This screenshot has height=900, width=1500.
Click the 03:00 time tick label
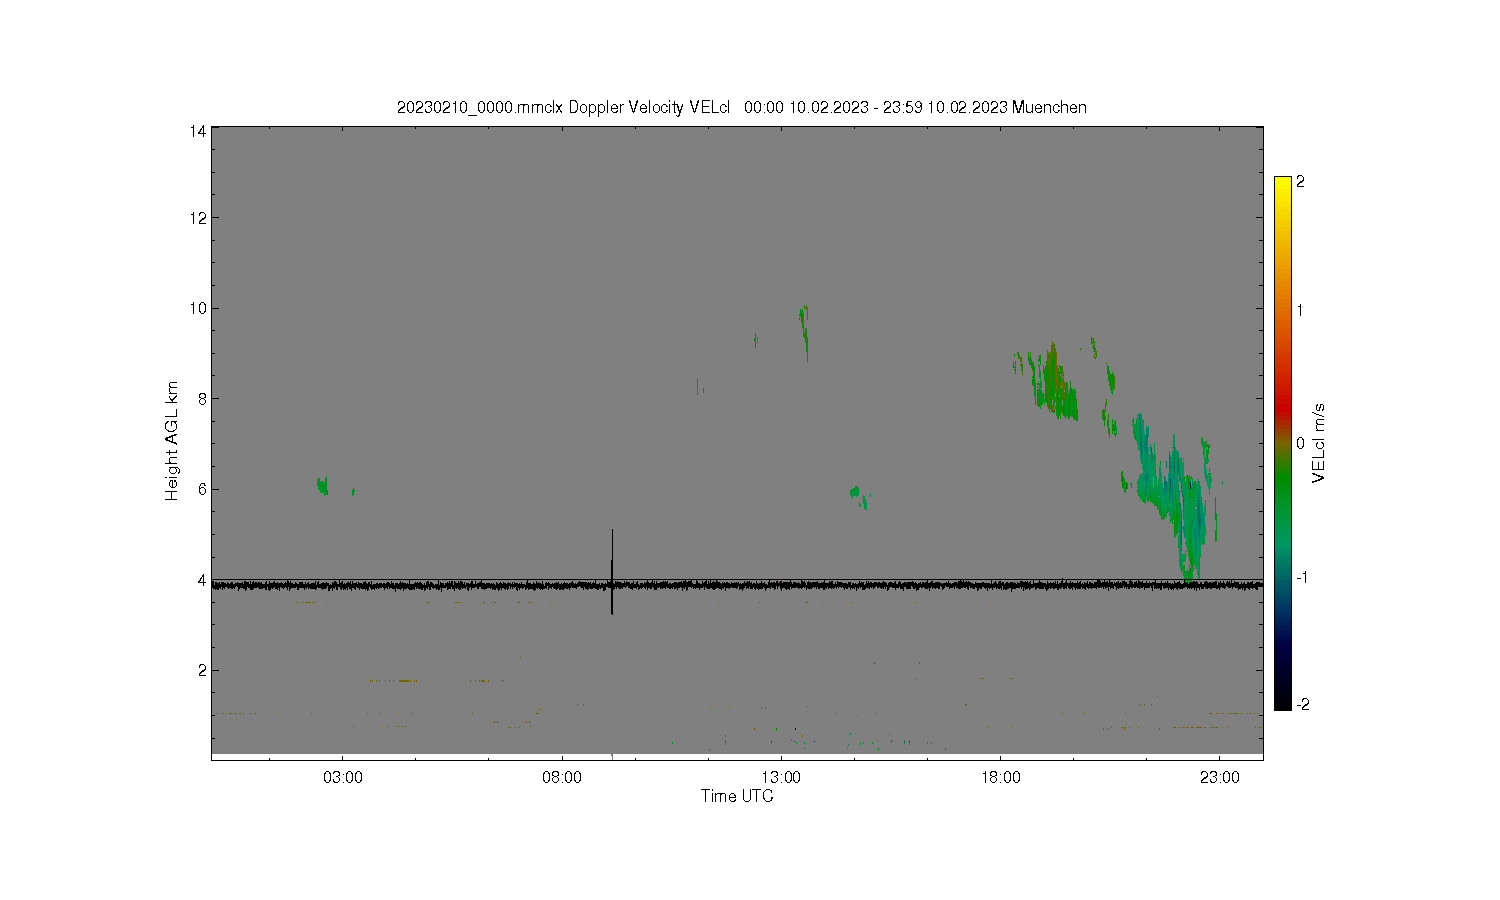(x=343, y=778)
